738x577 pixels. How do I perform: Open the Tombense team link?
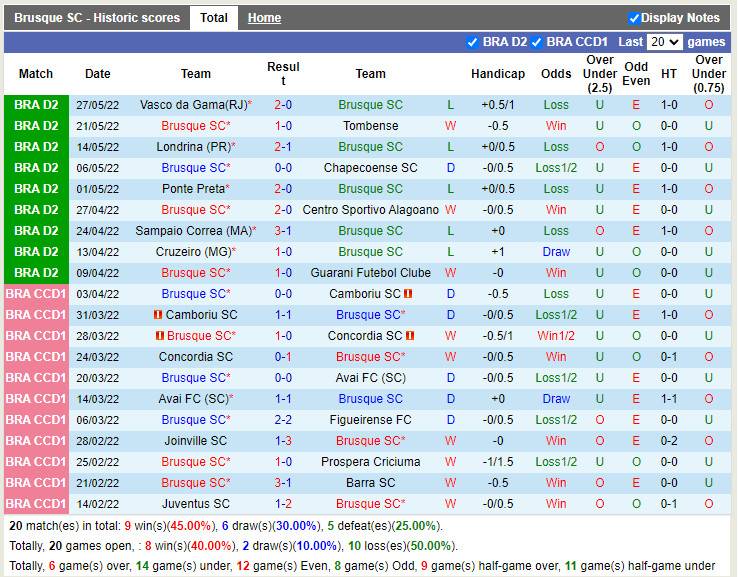(x=370, y=126)
